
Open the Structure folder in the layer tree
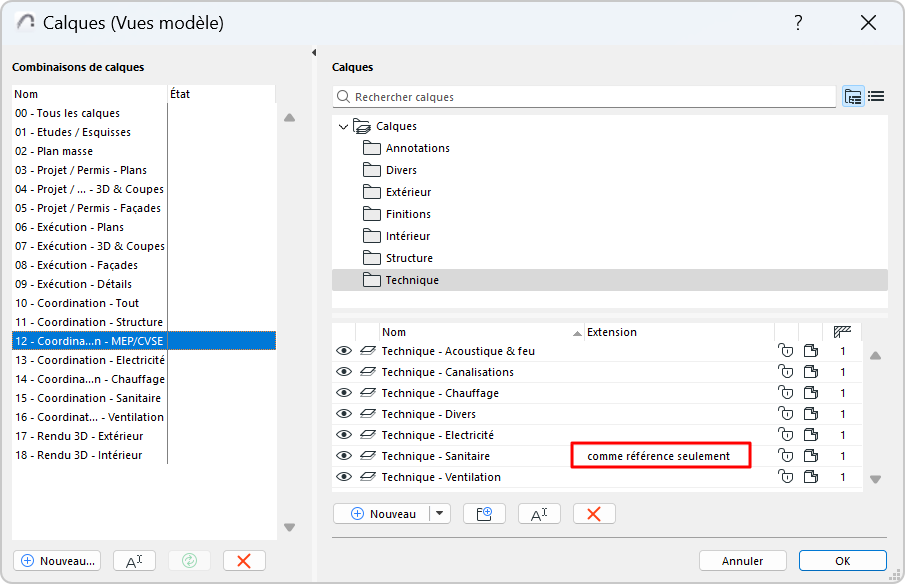point(410,258)
